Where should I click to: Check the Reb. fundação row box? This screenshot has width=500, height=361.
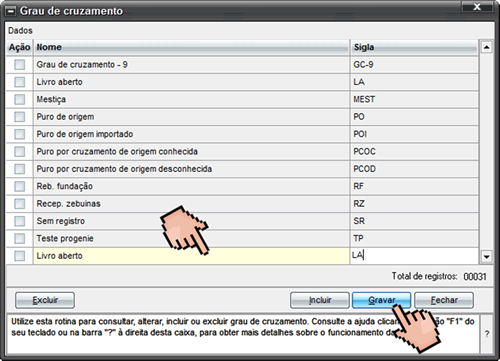(20, 186)
